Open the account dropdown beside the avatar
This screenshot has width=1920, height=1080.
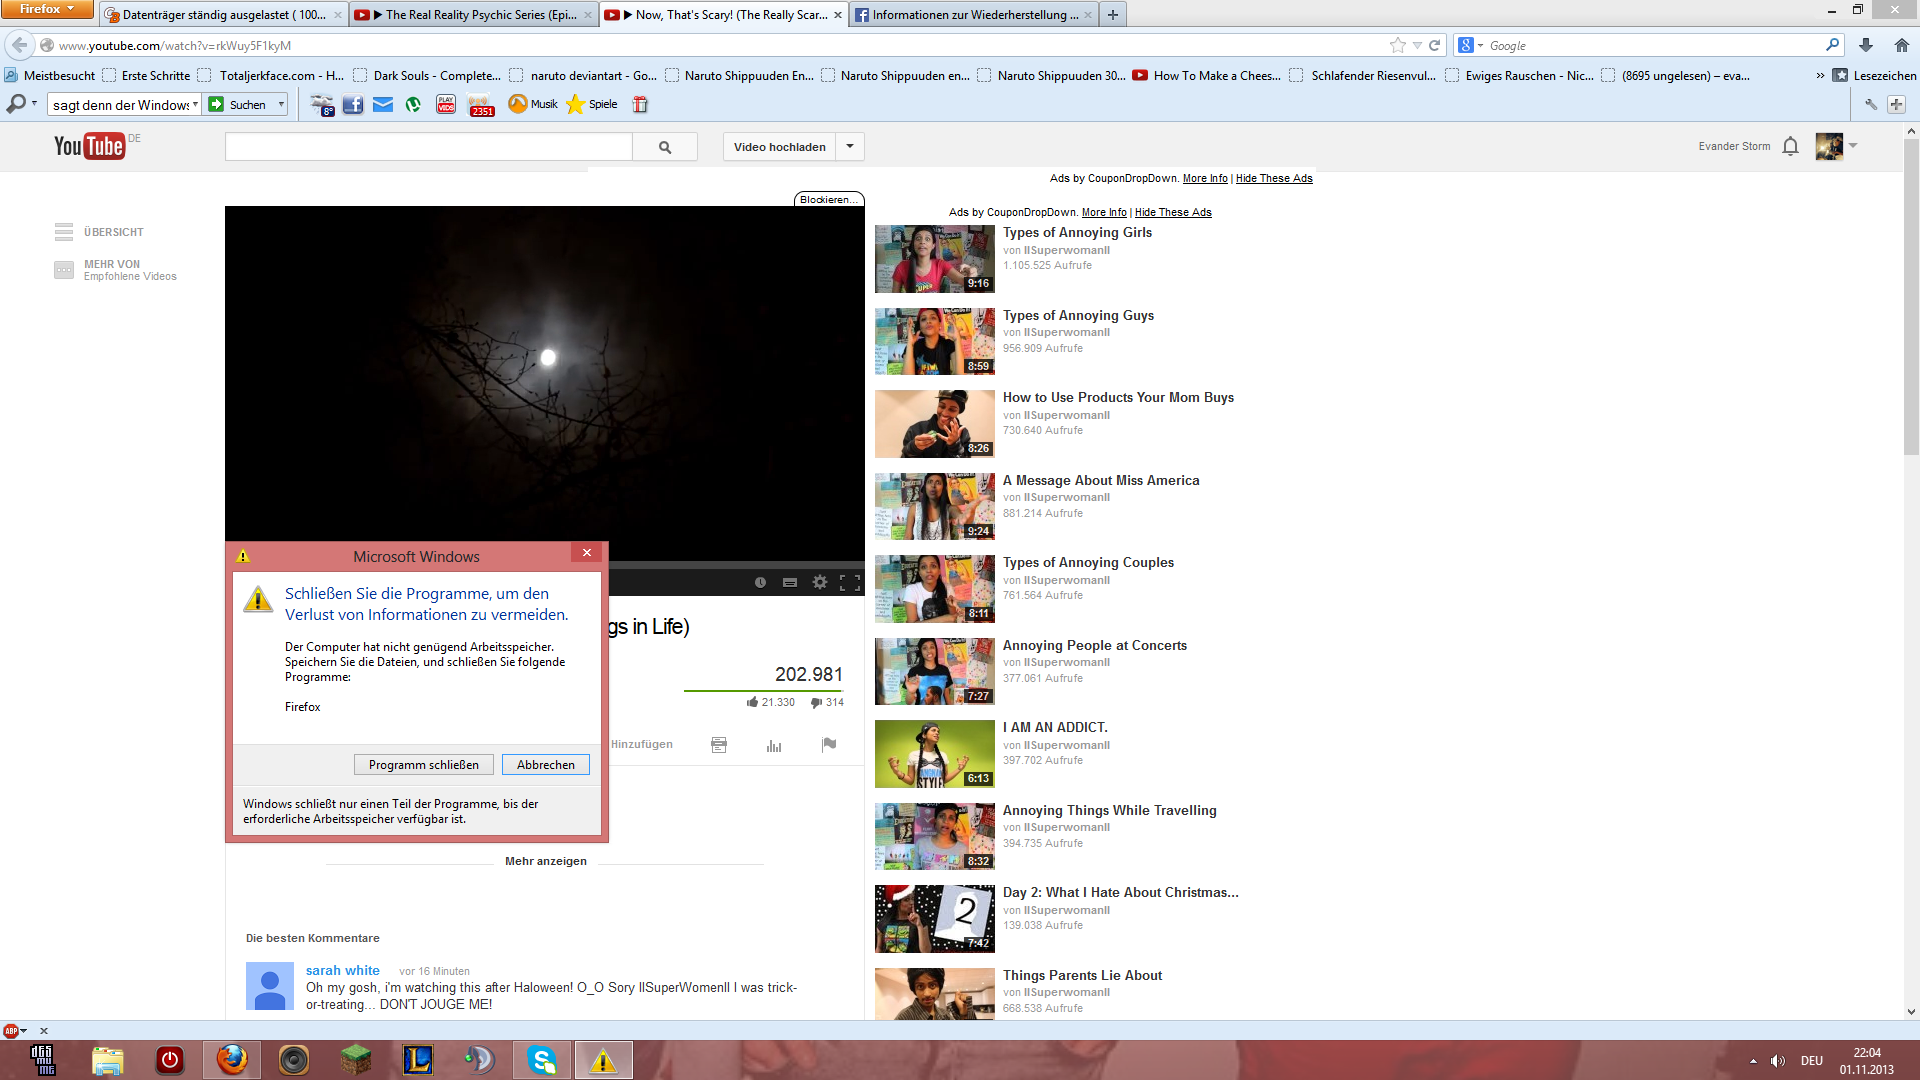click(x=1853, y=146)
